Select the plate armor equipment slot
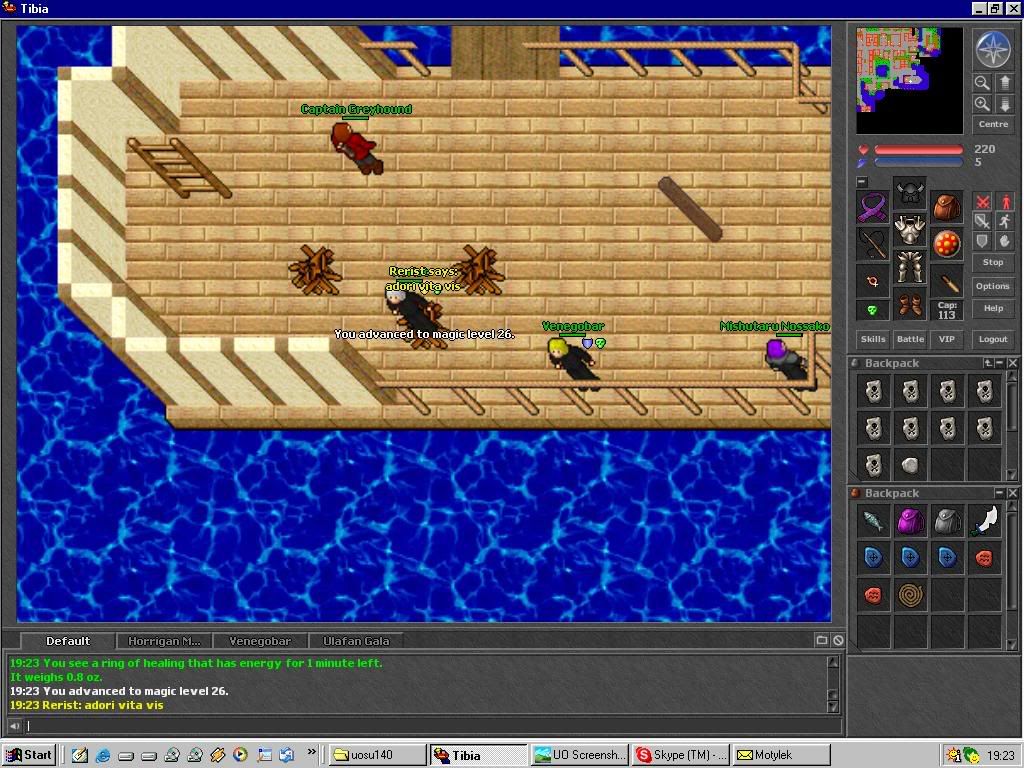 [910, 231]
